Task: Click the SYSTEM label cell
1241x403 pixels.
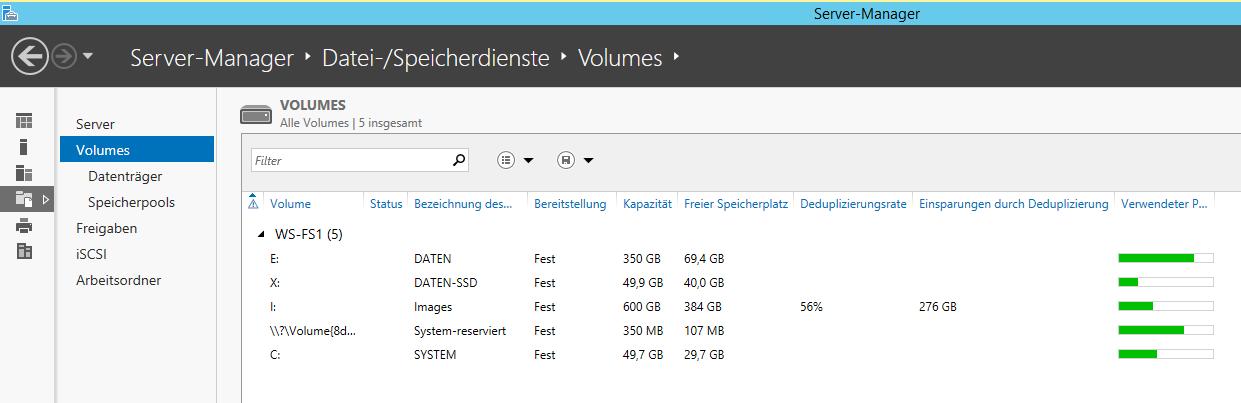Action: click(435, 355)
